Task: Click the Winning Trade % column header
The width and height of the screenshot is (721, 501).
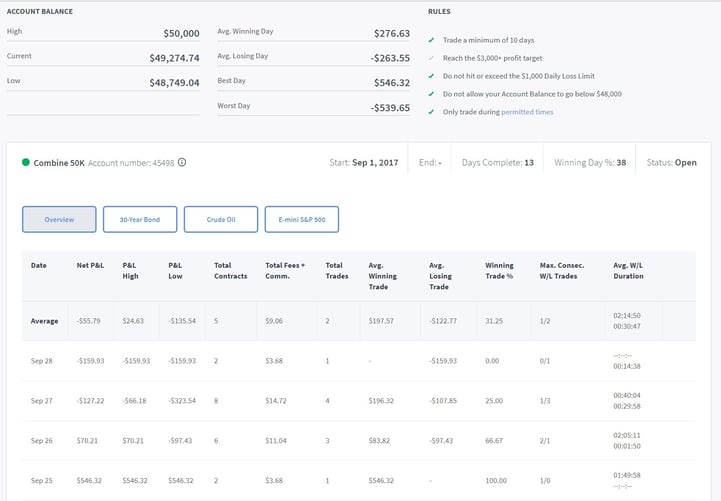Action: 499,270
